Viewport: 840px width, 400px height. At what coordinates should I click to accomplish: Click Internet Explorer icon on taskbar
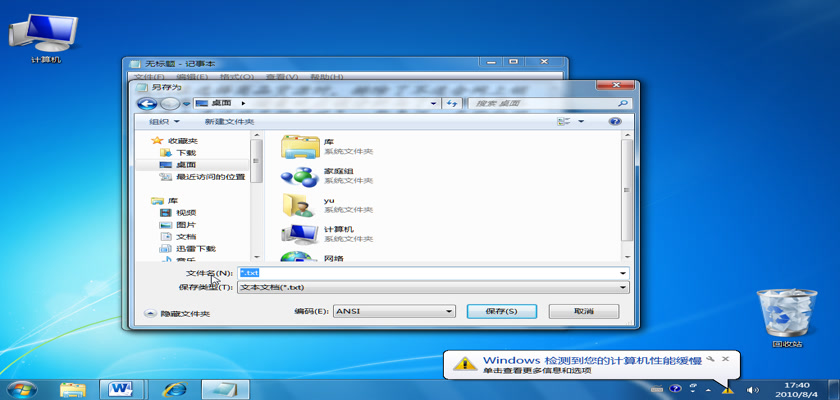tap(176, 388)
